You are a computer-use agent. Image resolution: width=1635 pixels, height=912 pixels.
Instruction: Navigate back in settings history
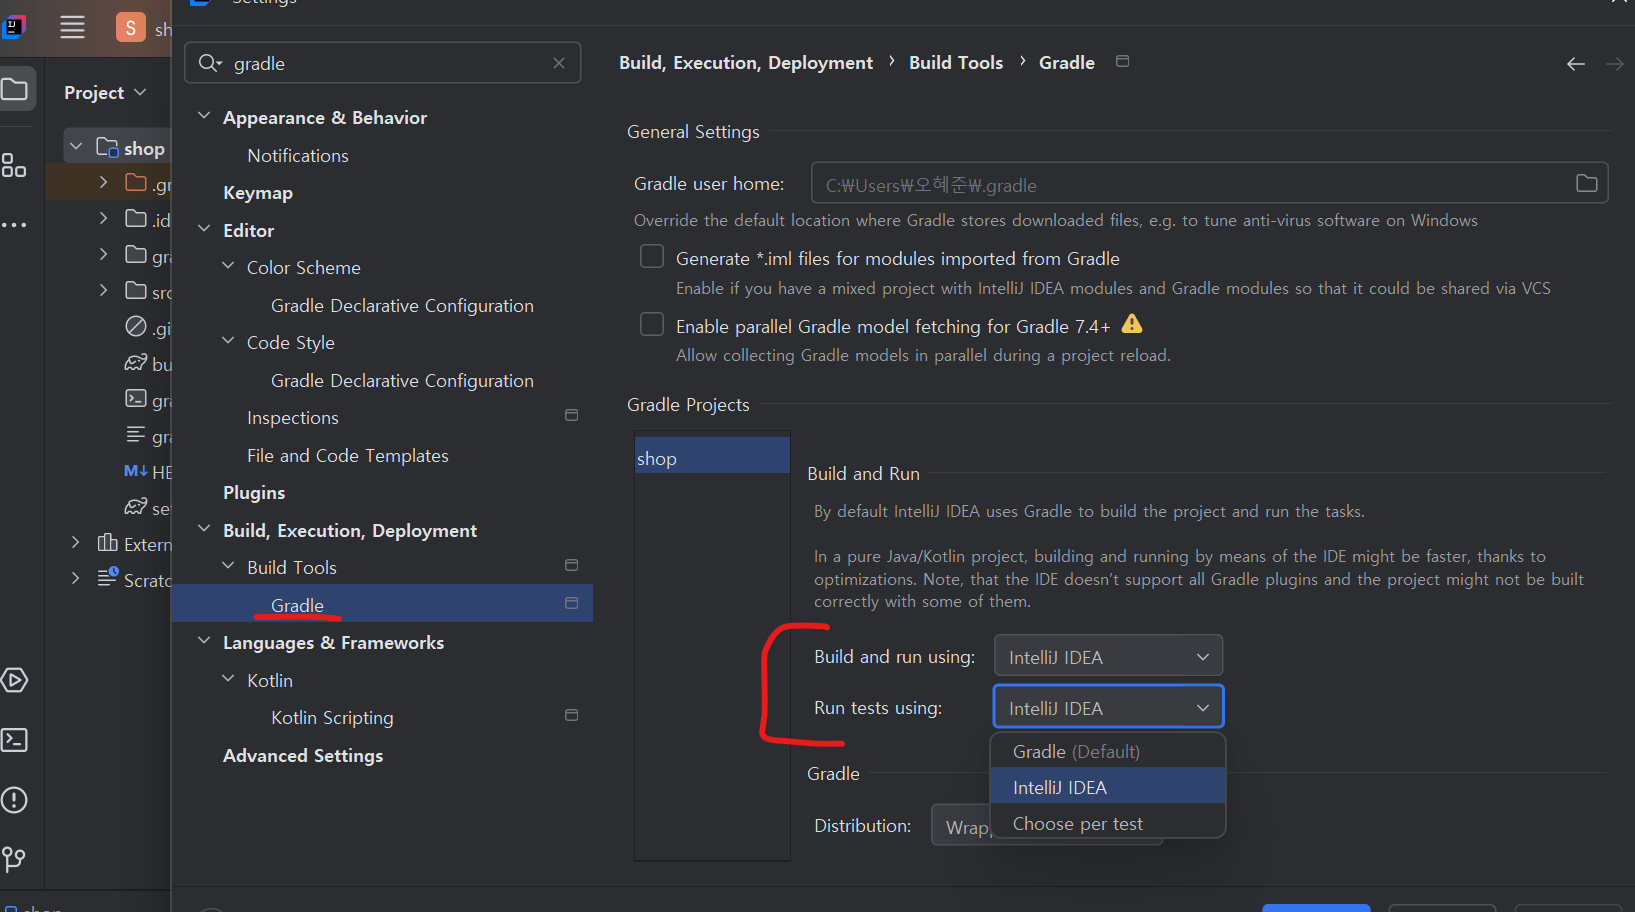[x=1576, y=64]
